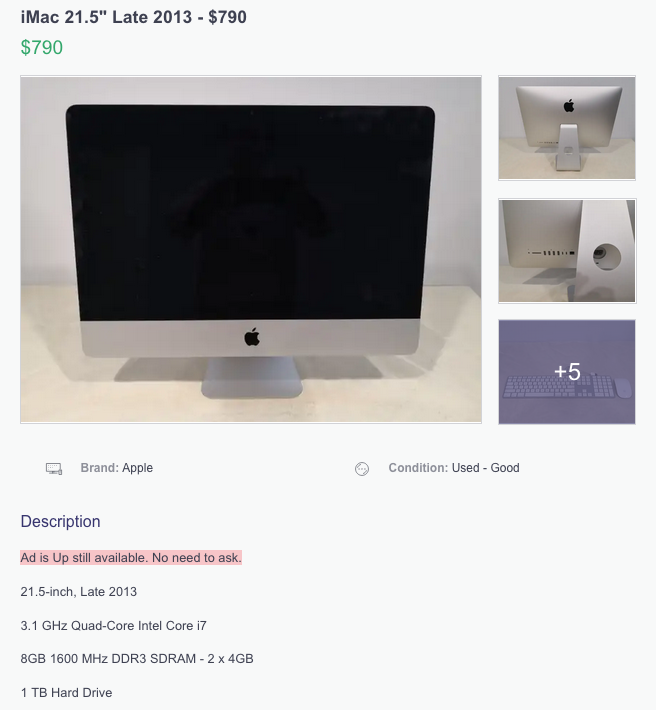Click the 1 TB Hard Drive line
Screen dimensions: 656x710
[x=66, y=693]
